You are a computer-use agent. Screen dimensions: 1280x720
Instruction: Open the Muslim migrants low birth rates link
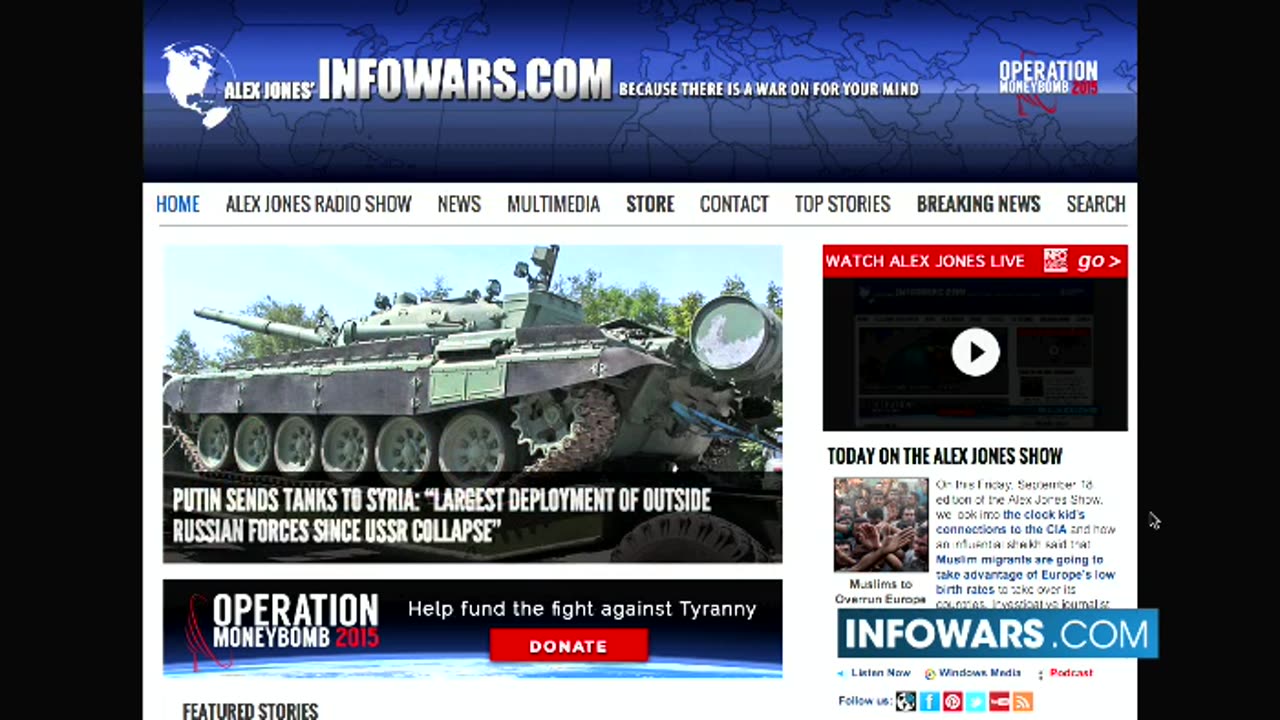[x=1025, y=575]
